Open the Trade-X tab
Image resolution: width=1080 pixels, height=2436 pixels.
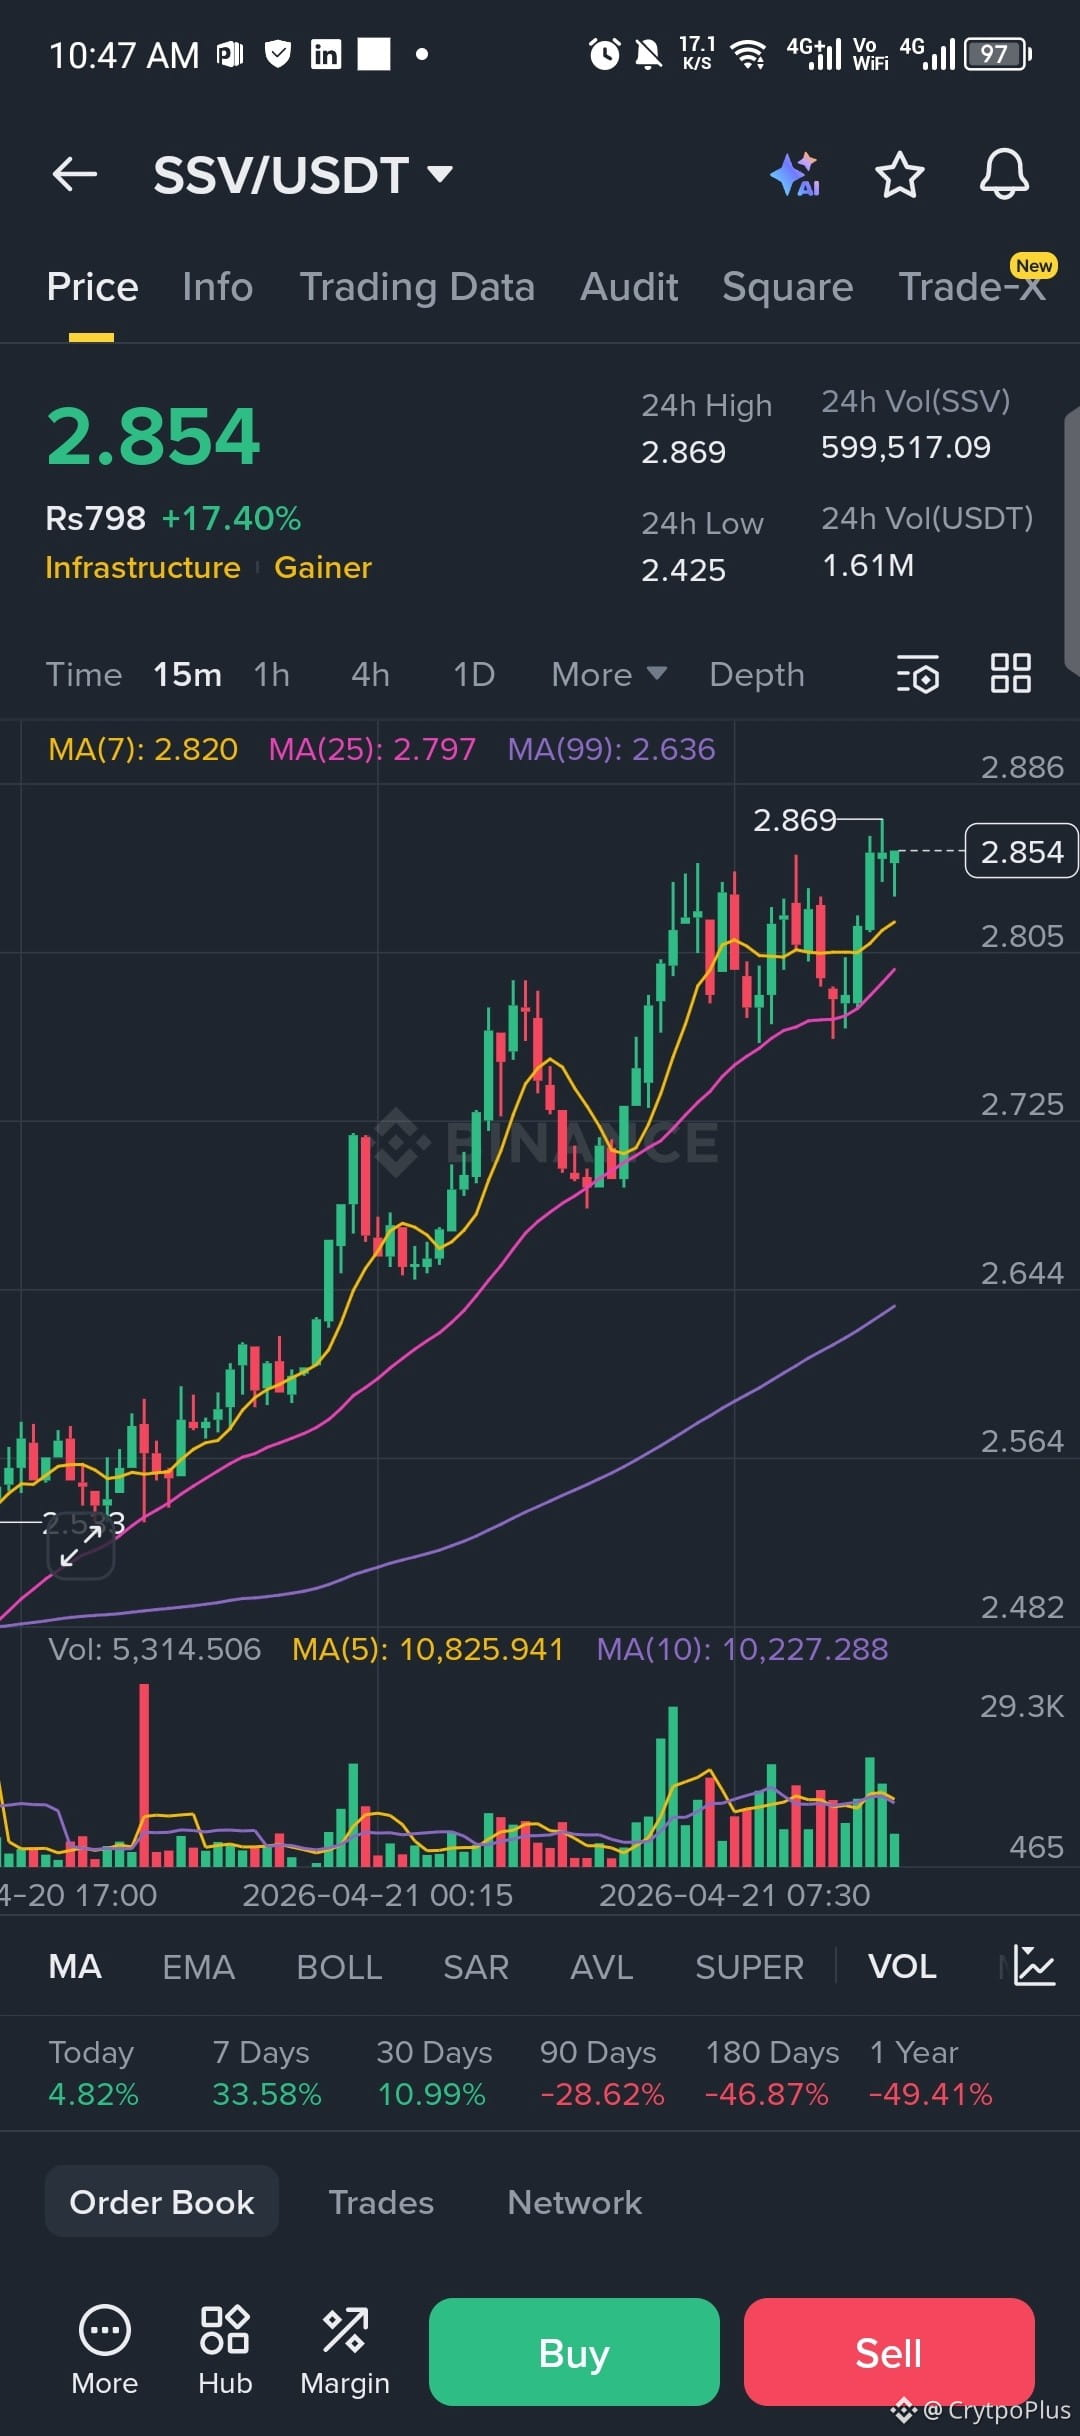(x=972, y=287)
